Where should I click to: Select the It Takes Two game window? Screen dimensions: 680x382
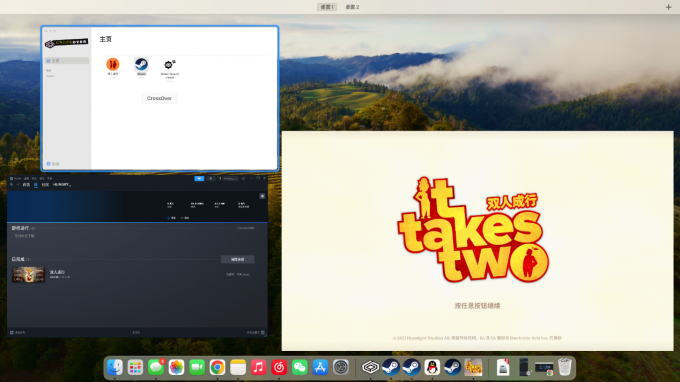pyautogui.click(x=477, y=241)
